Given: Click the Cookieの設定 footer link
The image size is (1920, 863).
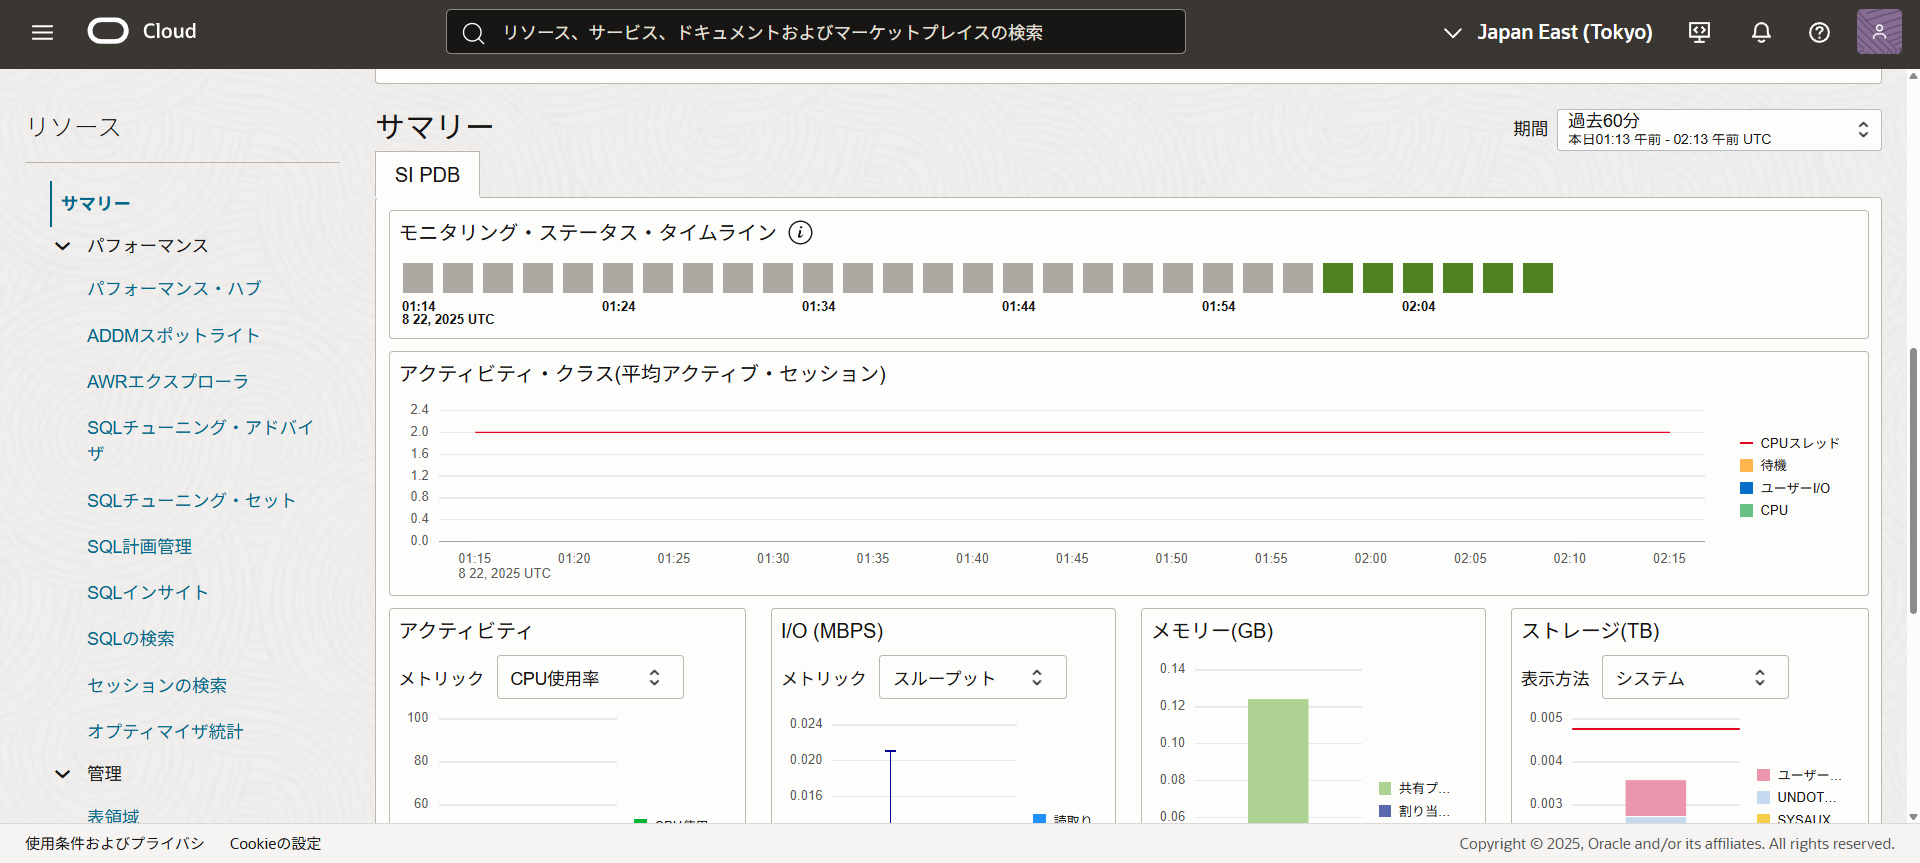Looking at the screenshot, I should click(x=275, y=844).
